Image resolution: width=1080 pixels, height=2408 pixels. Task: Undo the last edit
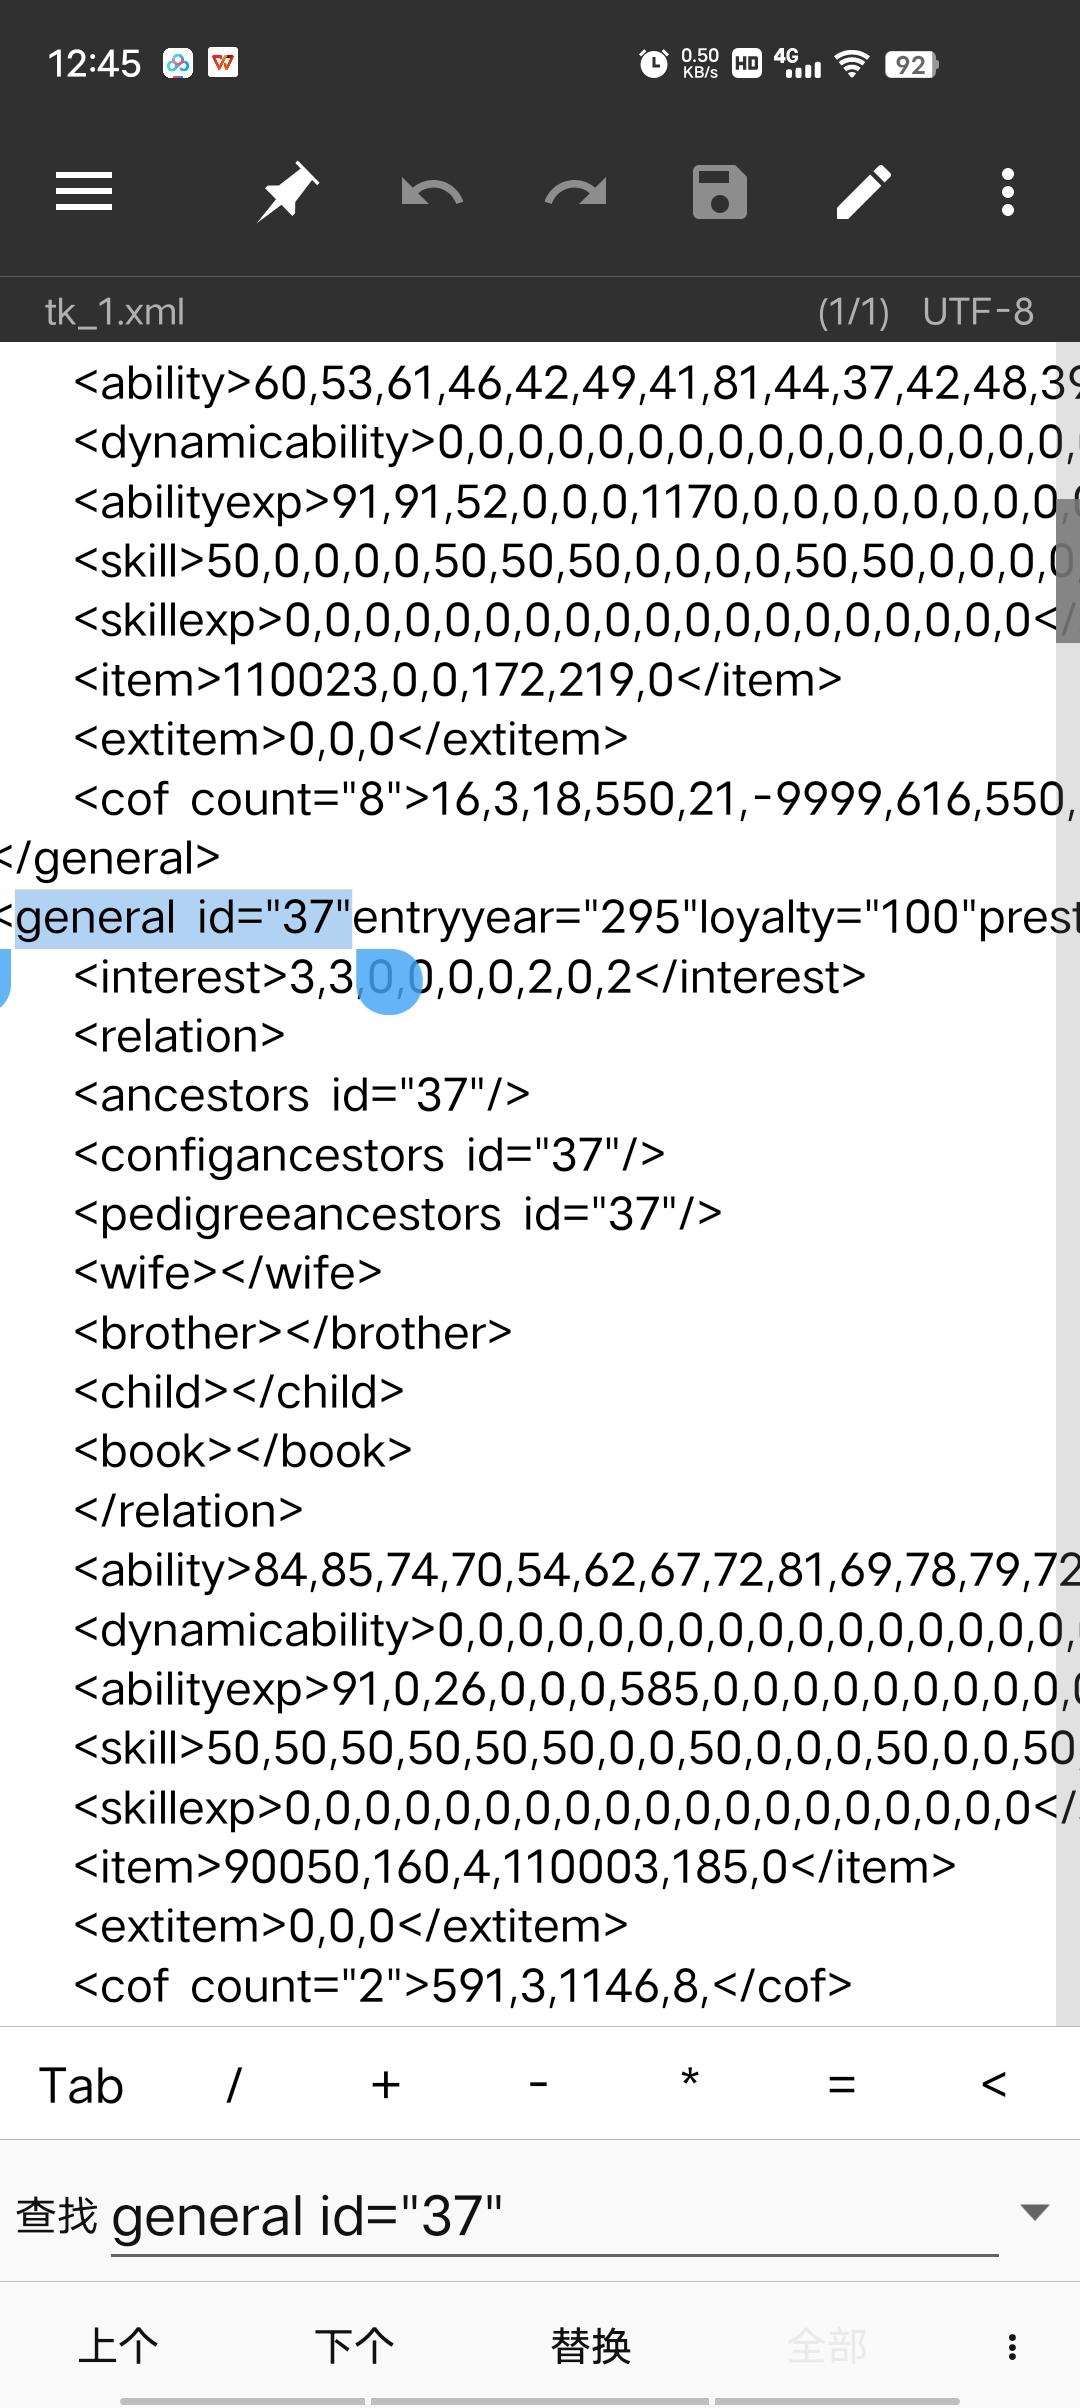(432, 191)
